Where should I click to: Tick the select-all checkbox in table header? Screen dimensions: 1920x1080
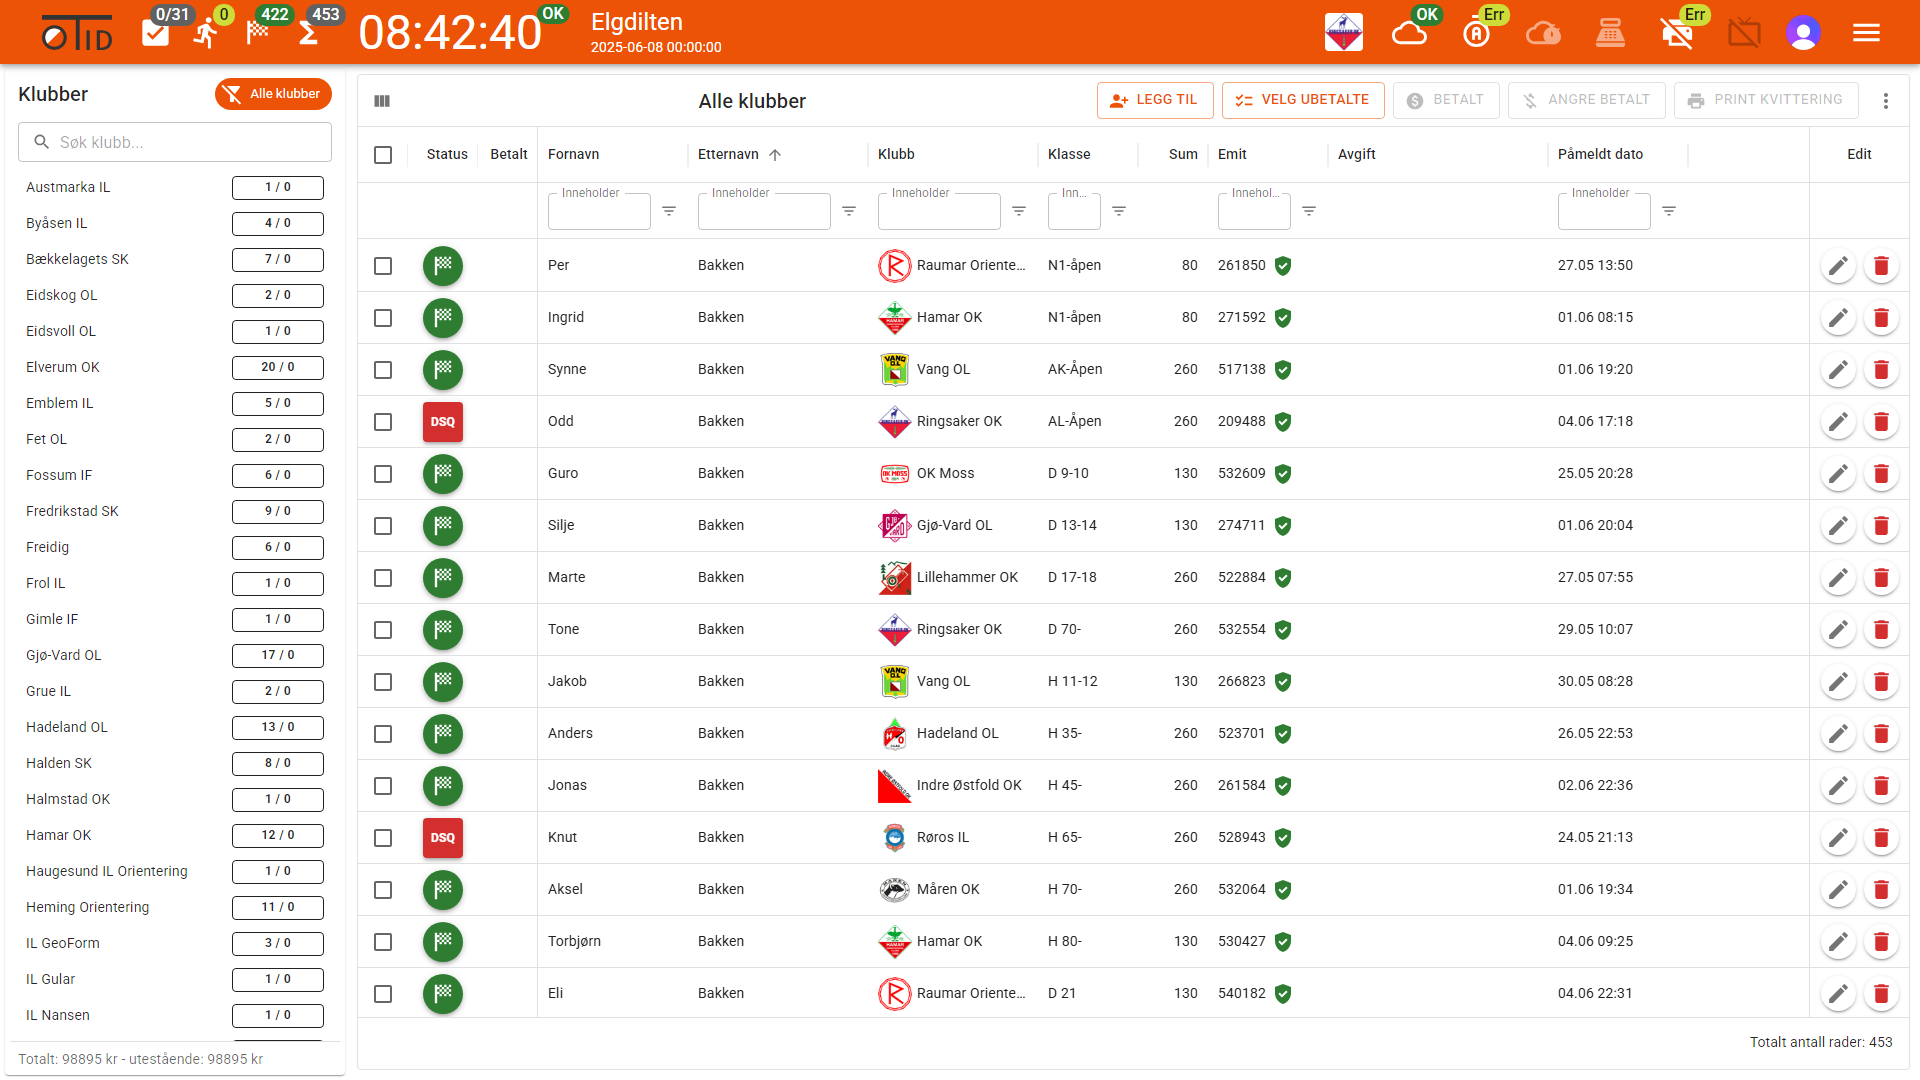tap(383, 155)
